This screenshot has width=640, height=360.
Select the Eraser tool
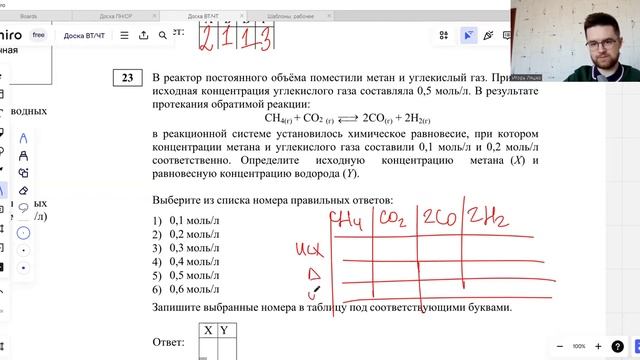23,190
